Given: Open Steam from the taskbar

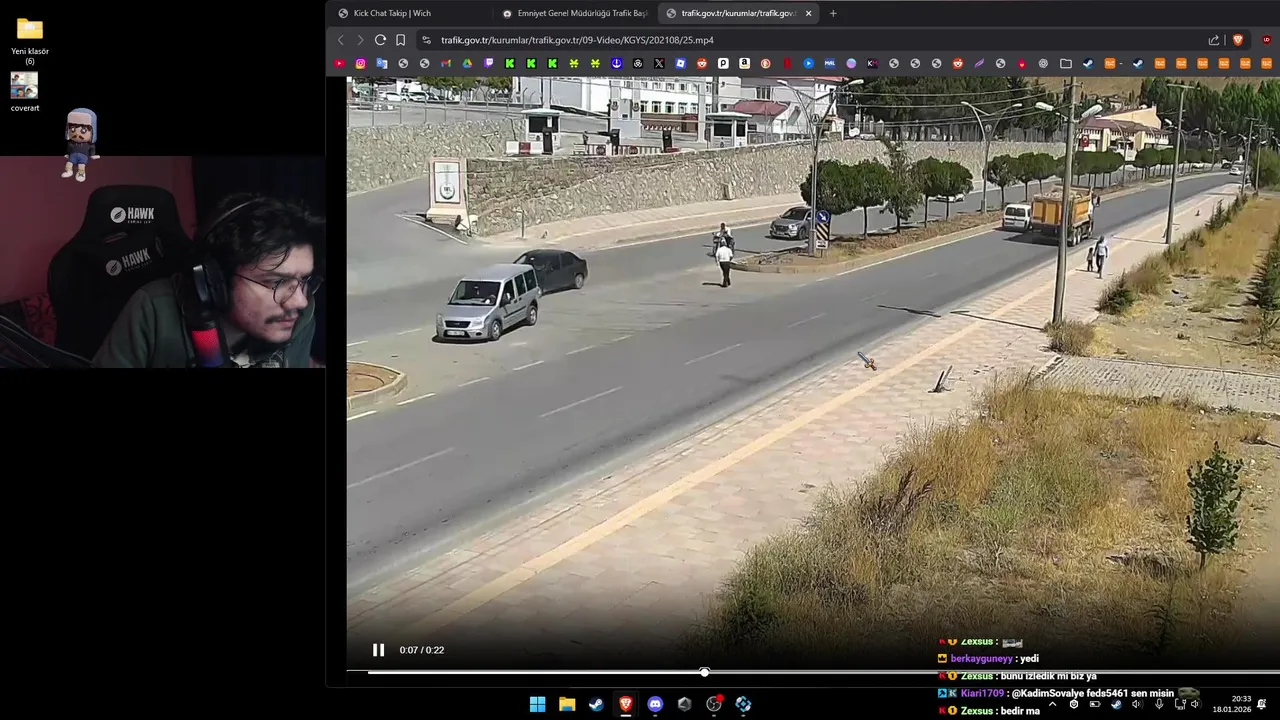Looking at the screenshot, I should point(596,704).
